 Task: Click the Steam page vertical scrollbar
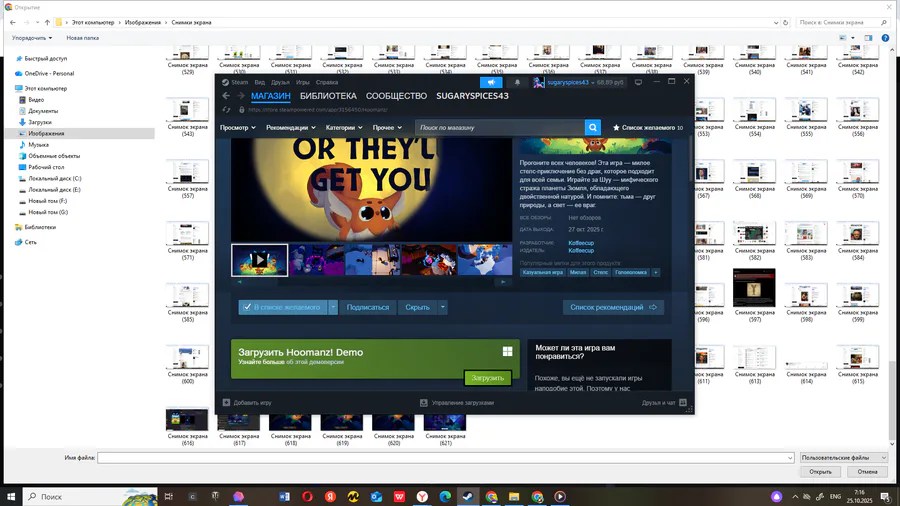point(691,159)
